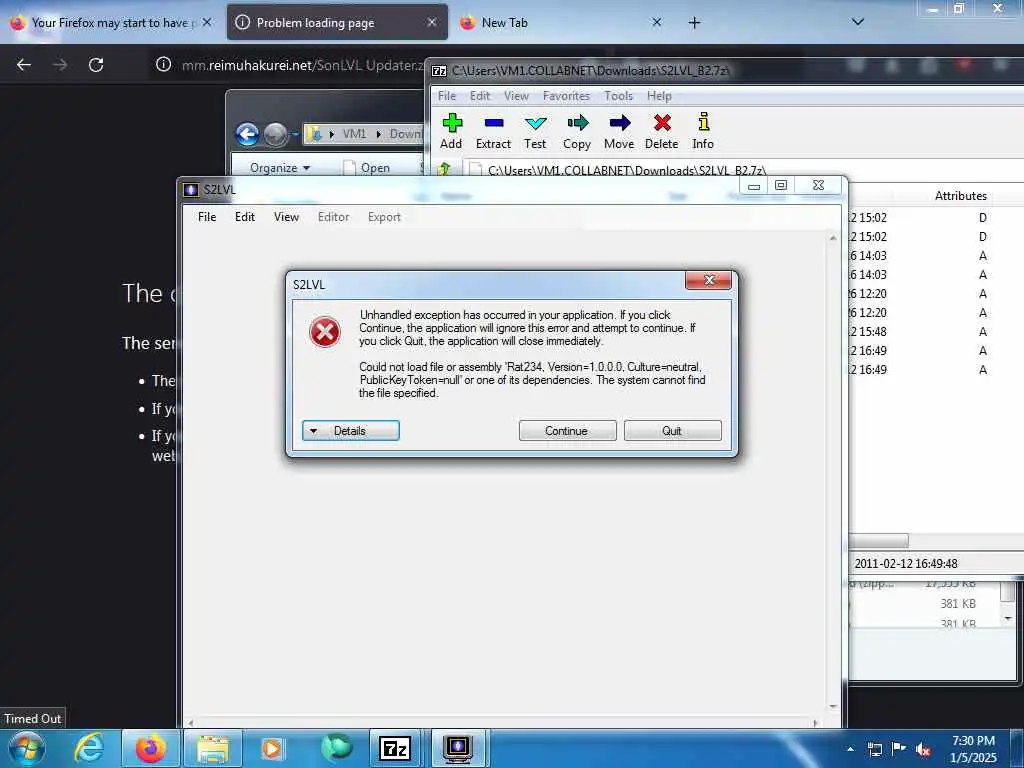
Task: Open the Organize dropdown in Explorer
Action: tap(280, 168)
